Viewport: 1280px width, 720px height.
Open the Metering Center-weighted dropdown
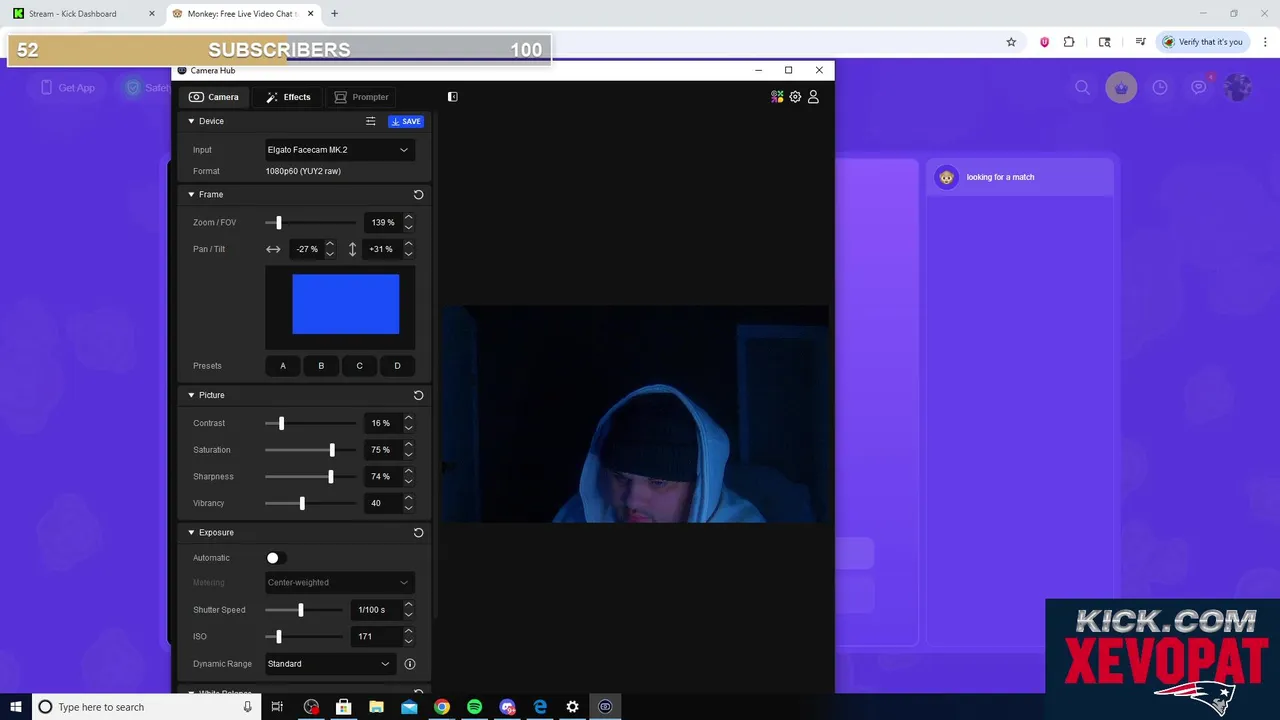(x=338, y=583)
